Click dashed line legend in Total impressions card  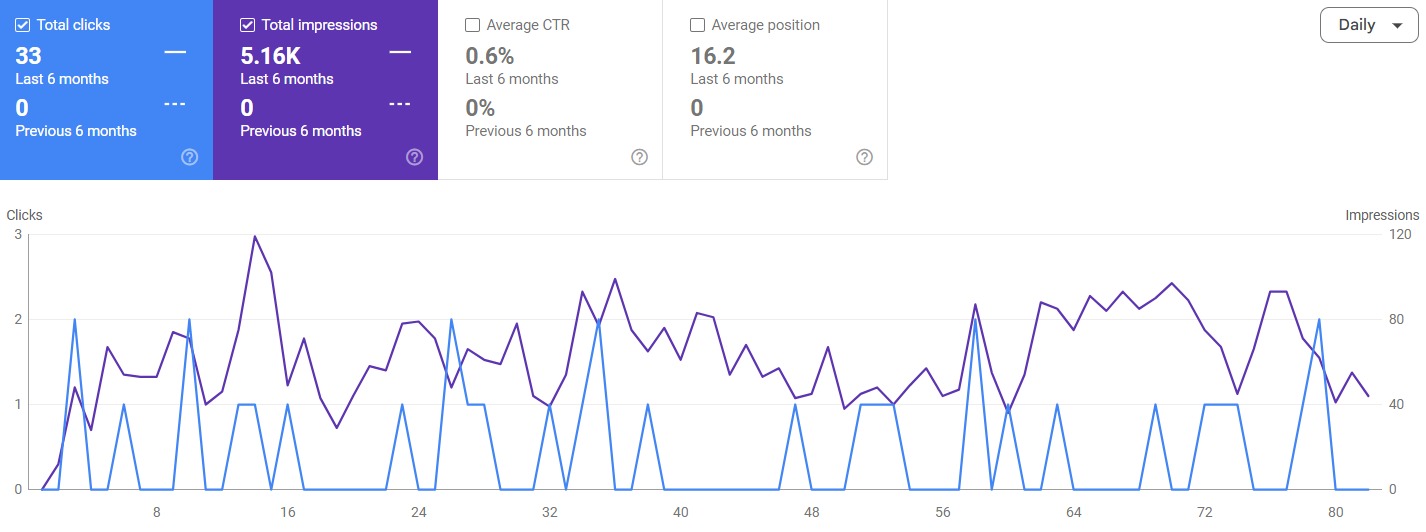pyautogui.click(x=400, y=105)
